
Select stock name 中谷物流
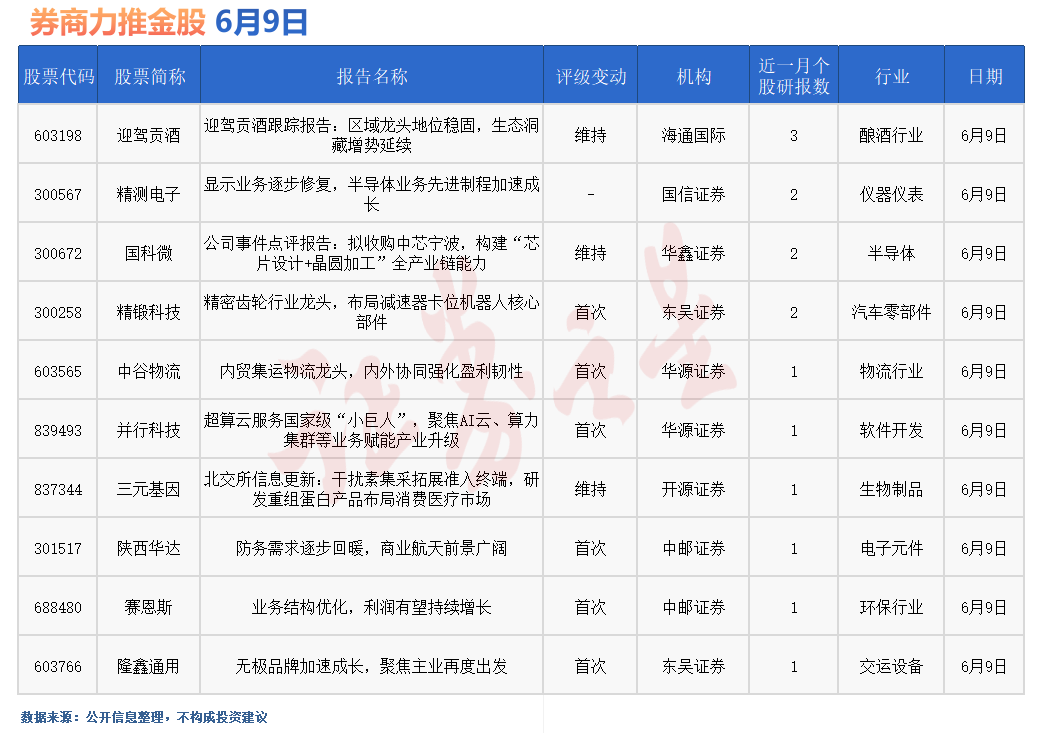[148, 371]
